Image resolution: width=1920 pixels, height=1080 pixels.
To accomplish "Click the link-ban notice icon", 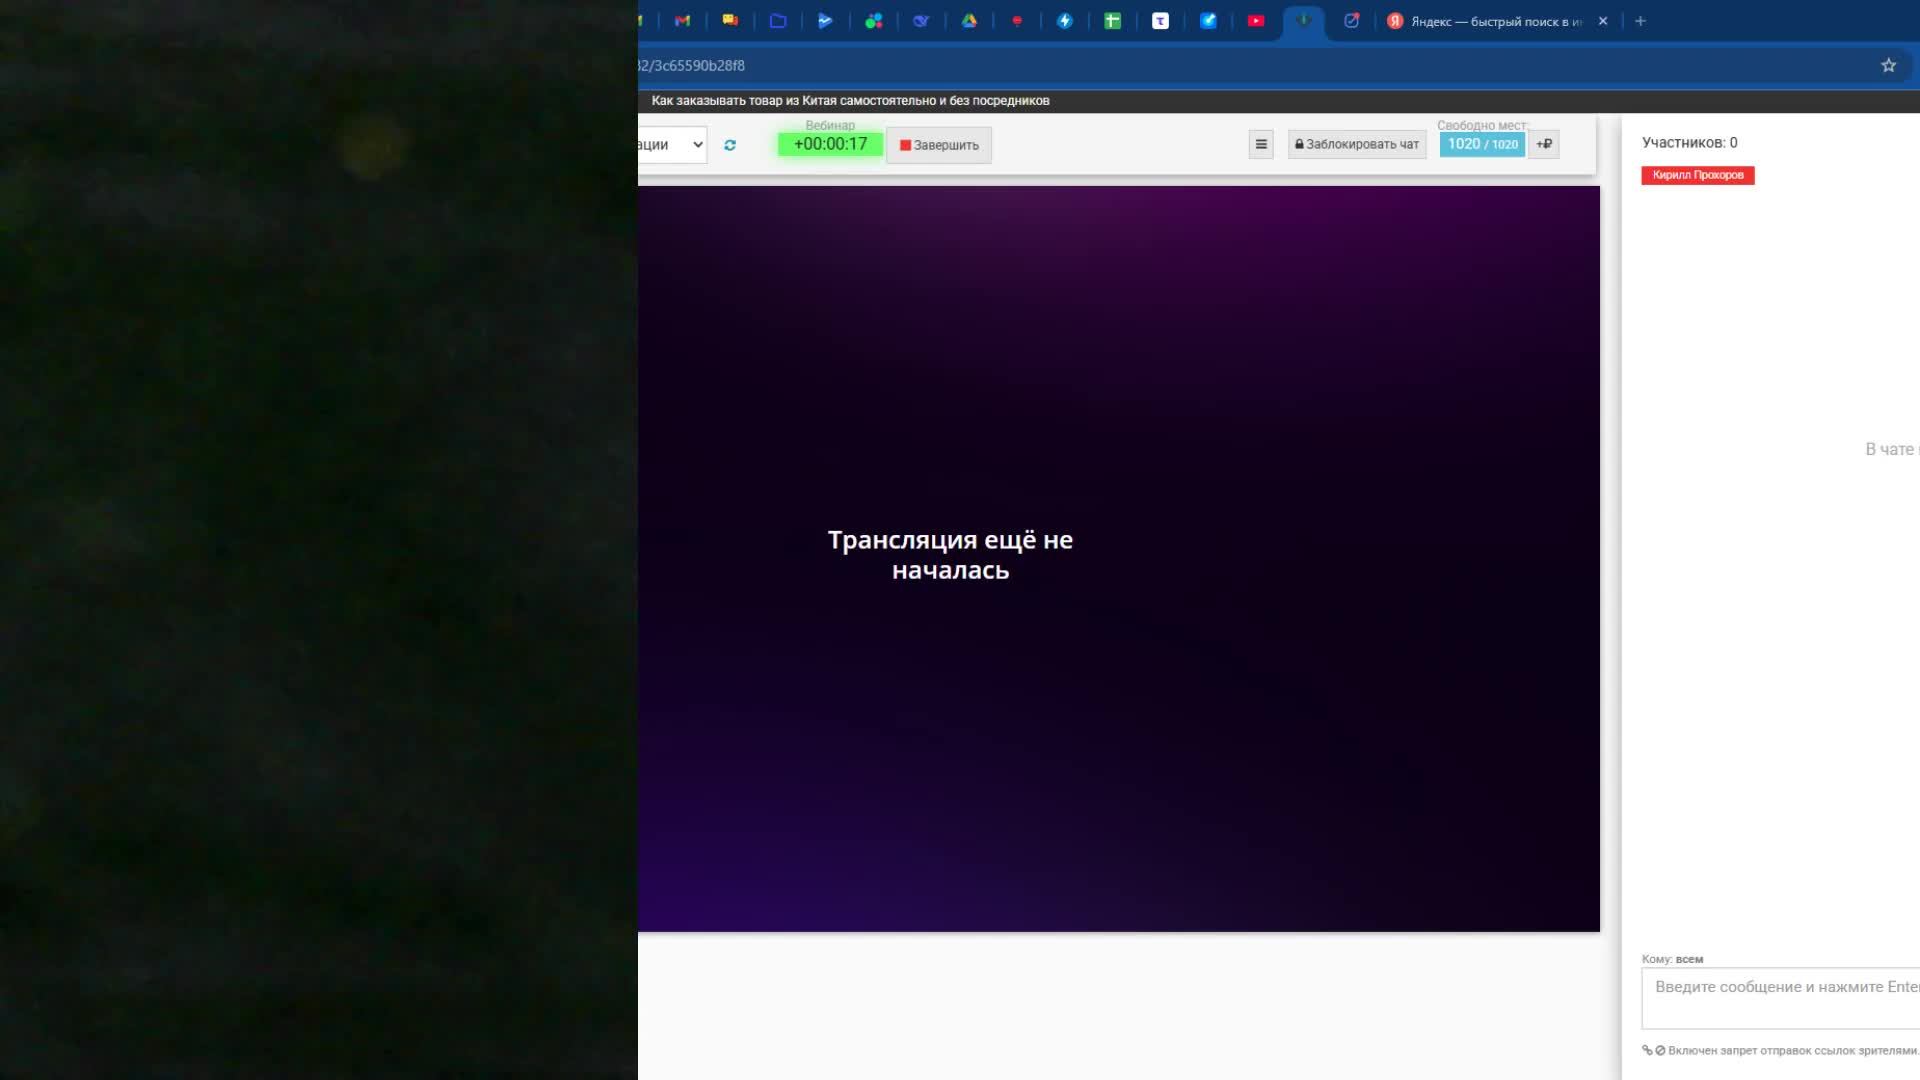I will click(x=1653, y=1050).
